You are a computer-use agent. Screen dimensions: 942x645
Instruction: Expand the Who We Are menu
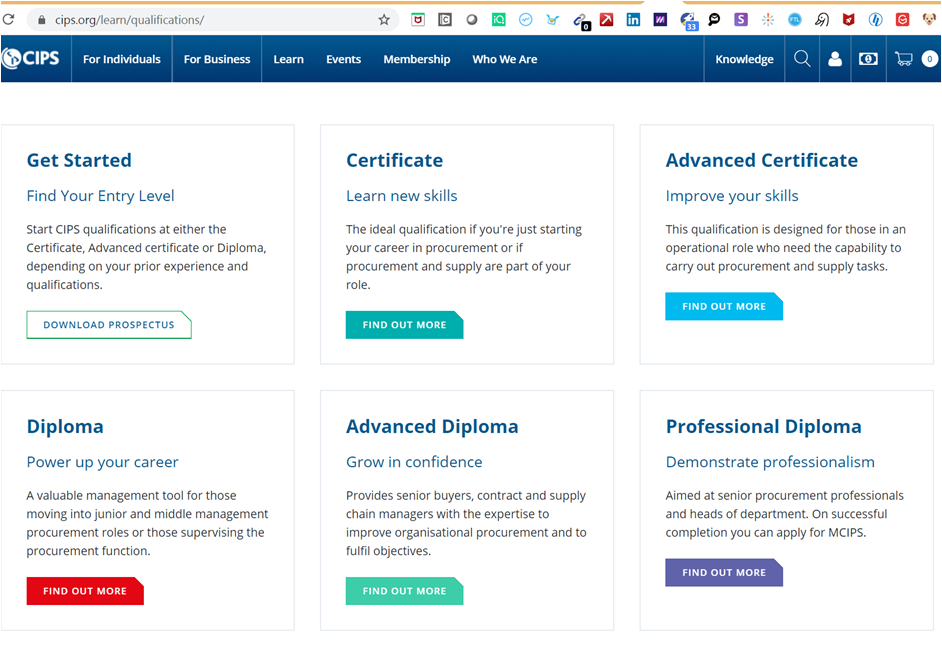(504, 59)
